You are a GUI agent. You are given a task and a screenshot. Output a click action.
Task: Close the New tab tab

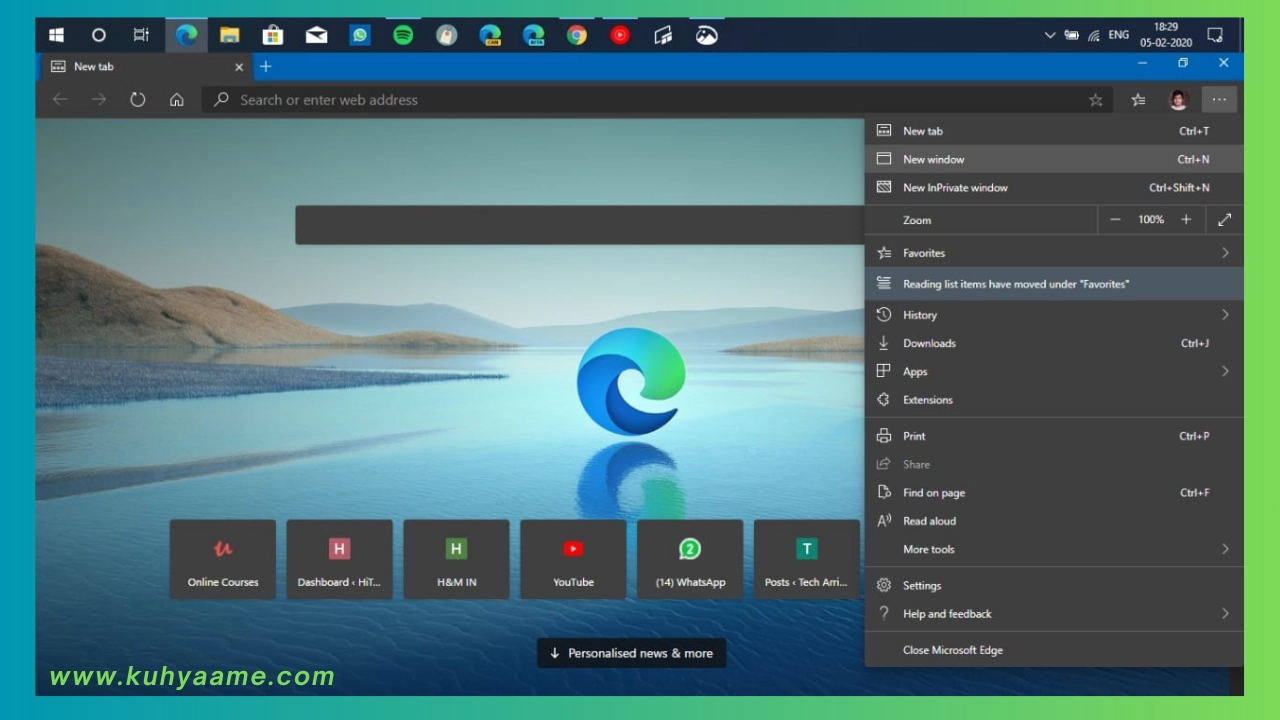[239, 67]
